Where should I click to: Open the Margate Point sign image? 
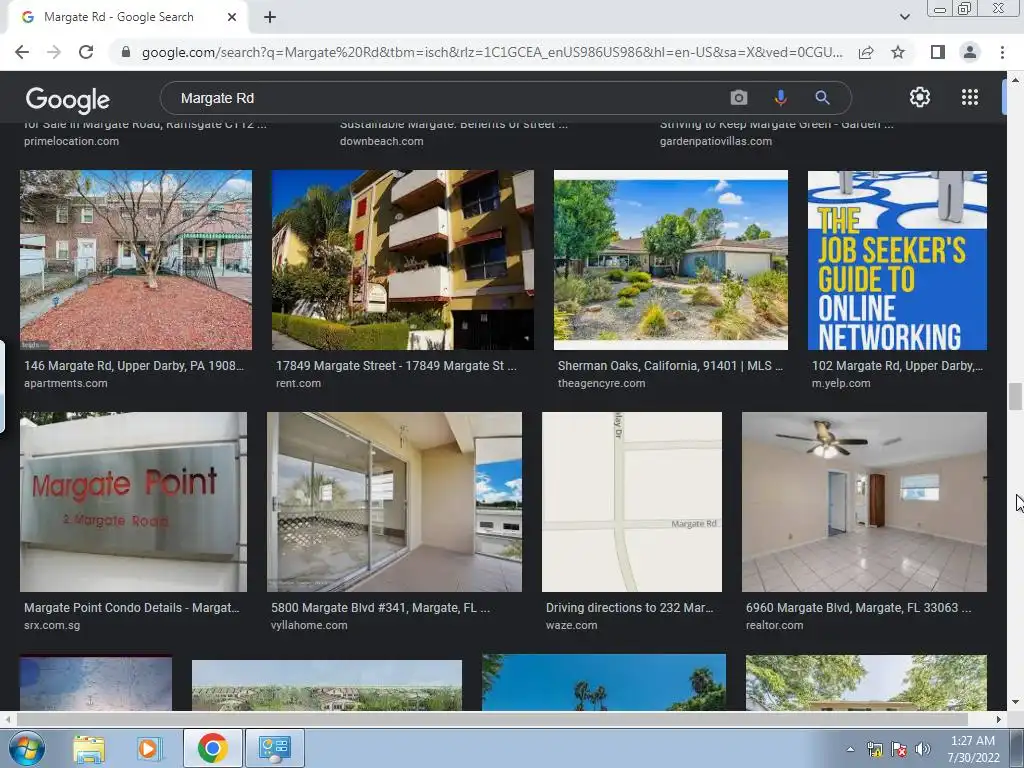(133, 502)
